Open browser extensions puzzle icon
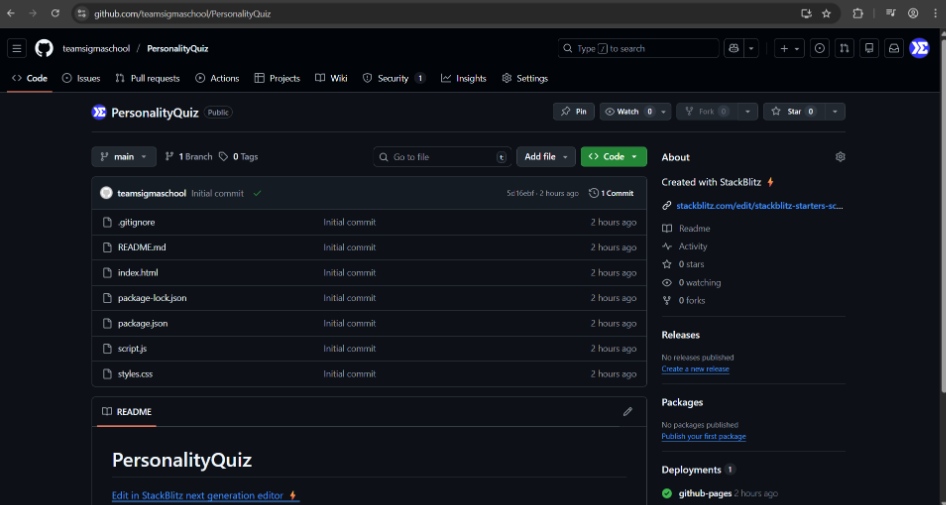Screen dimensions: 946x505 tap(857, 13)
